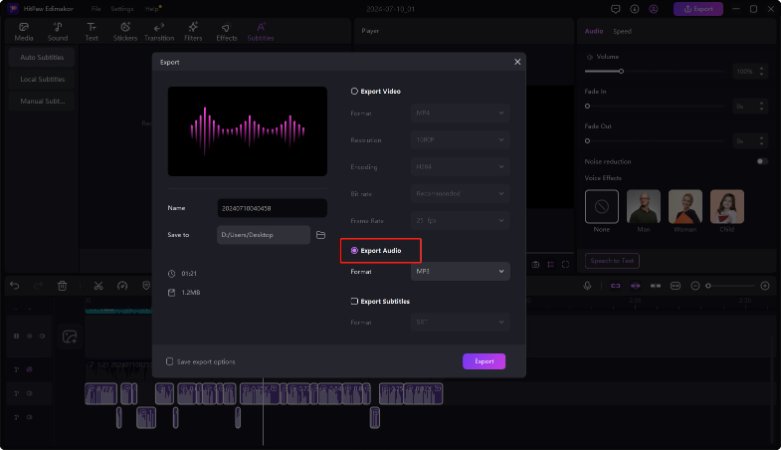Viewport: 781px width, 450px height.
Task: Open the Effects panel icon
Action: tap(227, 31)
